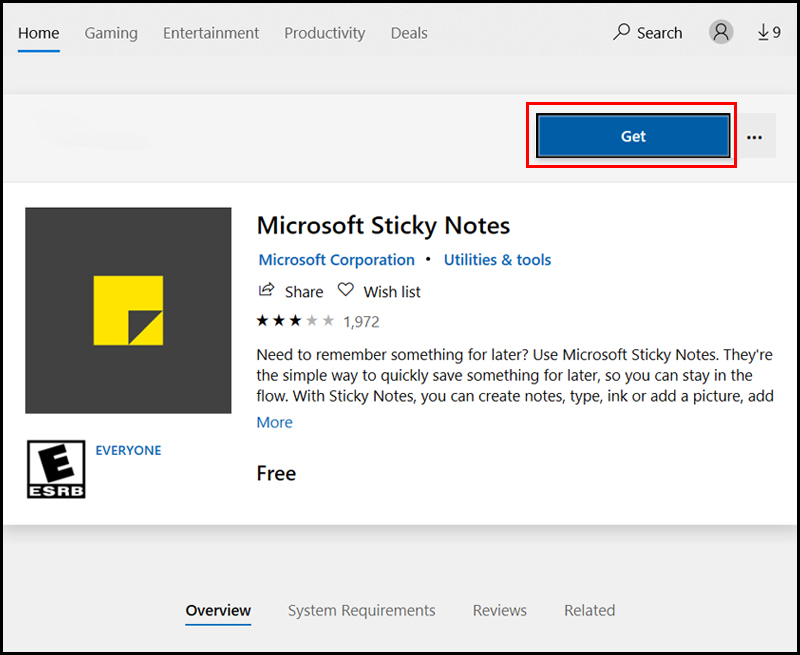The height and width of the screenshot is (655, 800).
Task: Open the Deals tab
Action: [409, 33]
